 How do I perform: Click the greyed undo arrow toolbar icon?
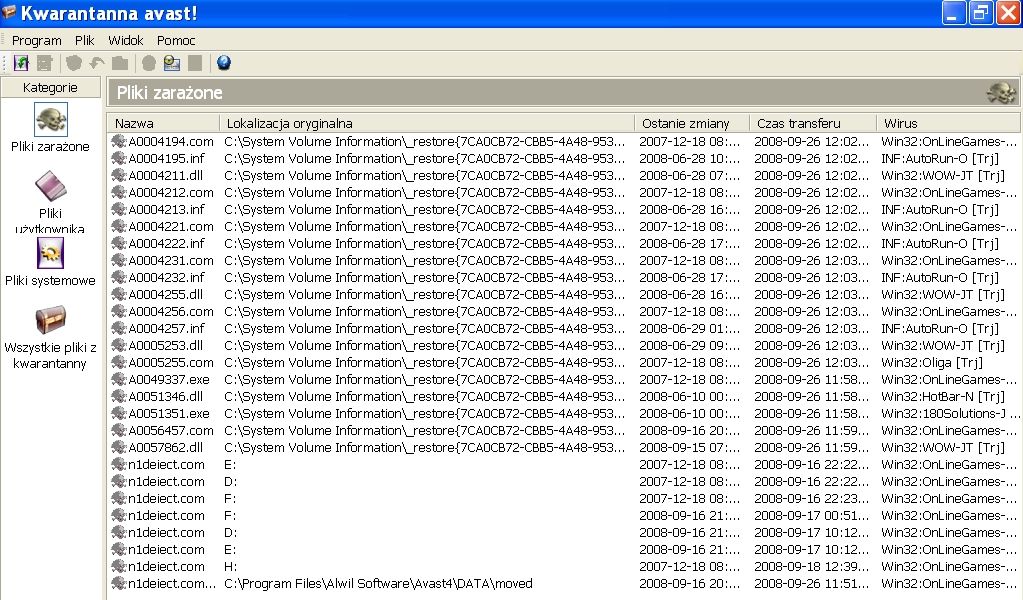click(97, 63)
